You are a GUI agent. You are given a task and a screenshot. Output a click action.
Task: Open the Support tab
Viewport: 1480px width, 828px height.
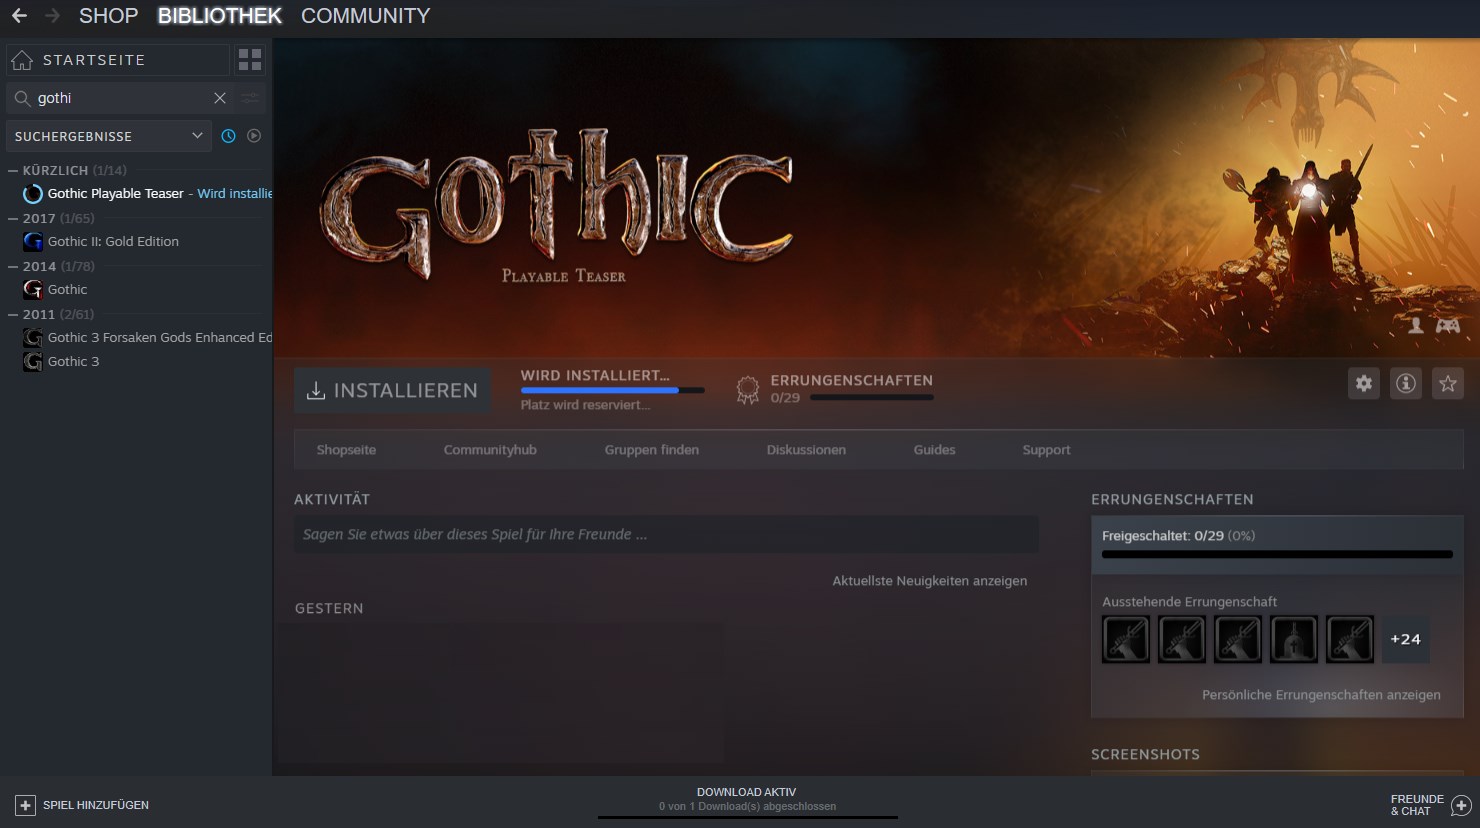pyautogui.click(x=1046, y=450)
